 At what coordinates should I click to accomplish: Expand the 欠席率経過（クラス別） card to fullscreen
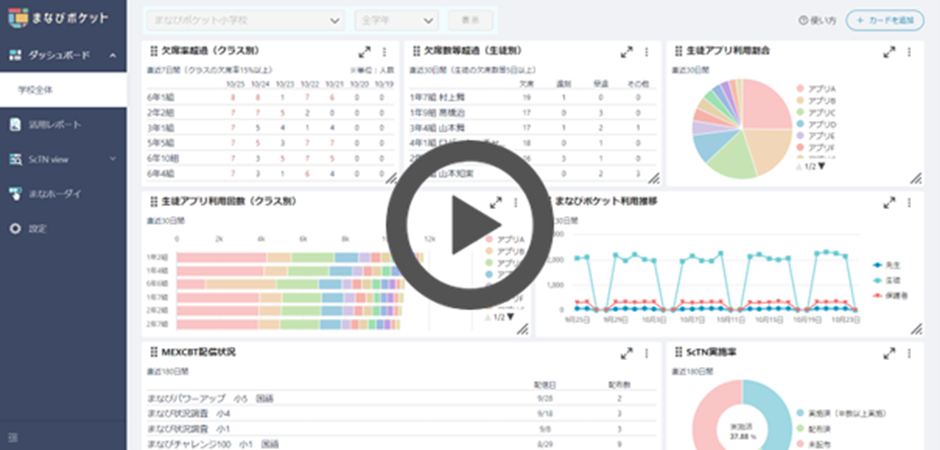(x=363, y=52)
